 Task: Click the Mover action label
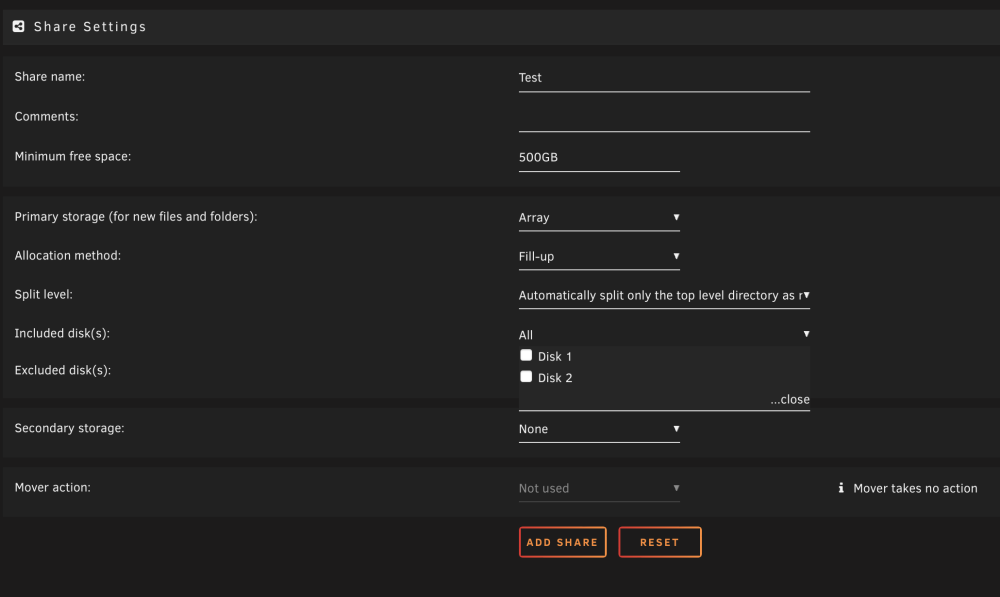pyautogui.click(x=52, y=487)
